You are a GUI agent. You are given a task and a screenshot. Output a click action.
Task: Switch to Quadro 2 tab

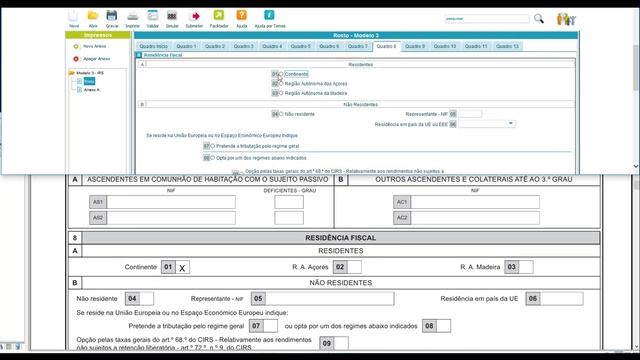(215, 47)
